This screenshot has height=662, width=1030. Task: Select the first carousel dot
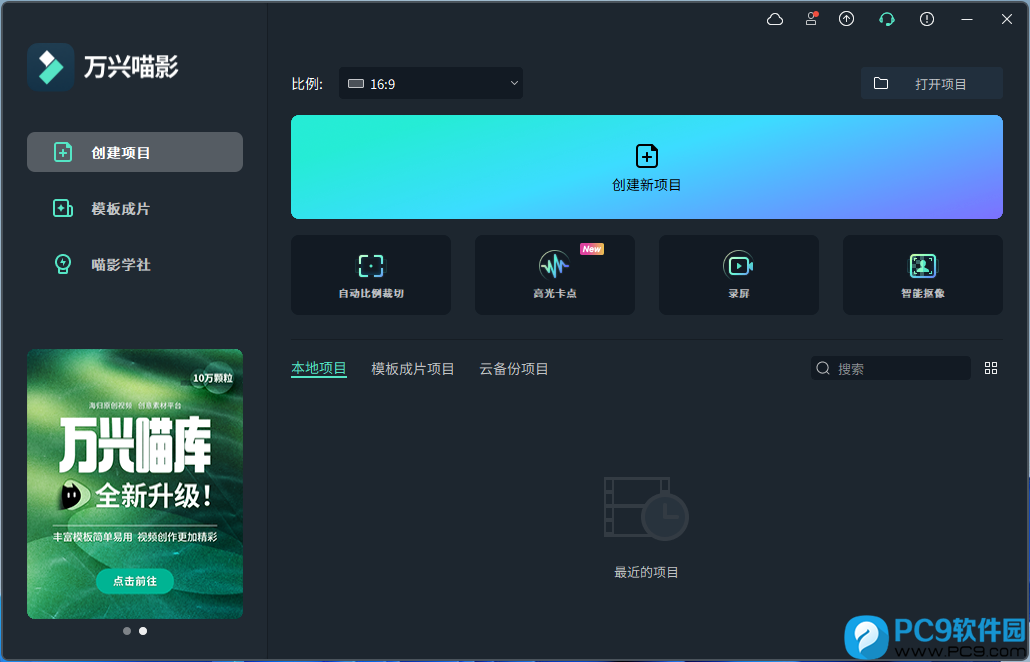point(127,631)
